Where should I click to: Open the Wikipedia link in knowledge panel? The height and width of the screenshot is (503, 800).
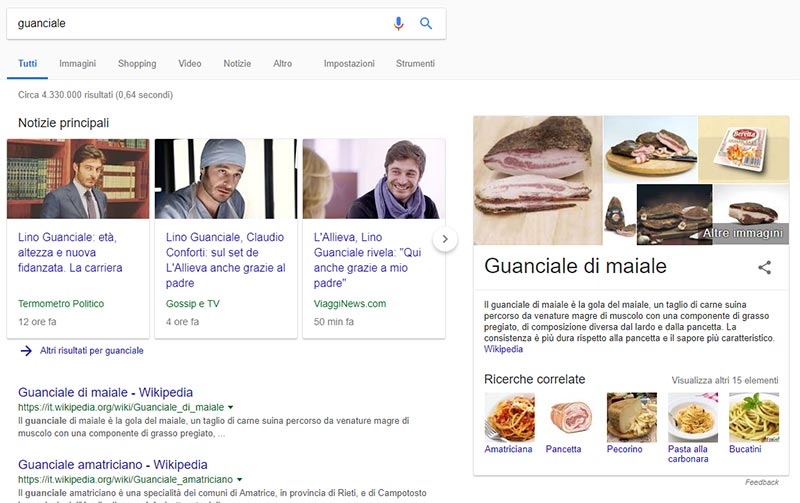[x=503, y=350]
